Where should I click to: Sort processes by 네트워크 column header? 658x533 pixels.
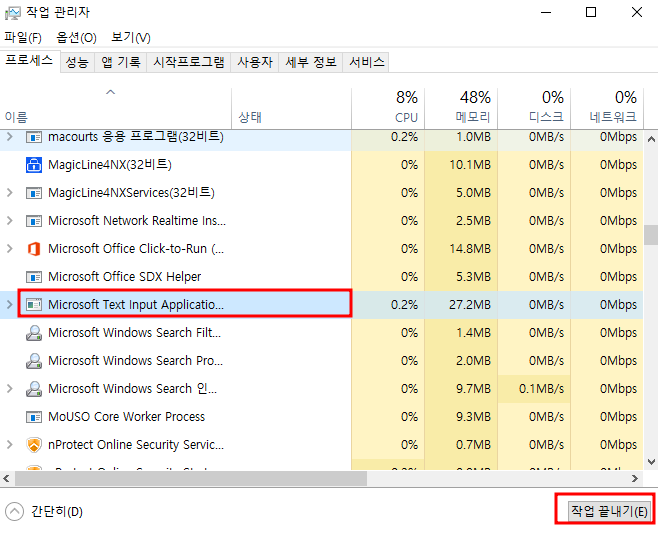tap(607, 109)
